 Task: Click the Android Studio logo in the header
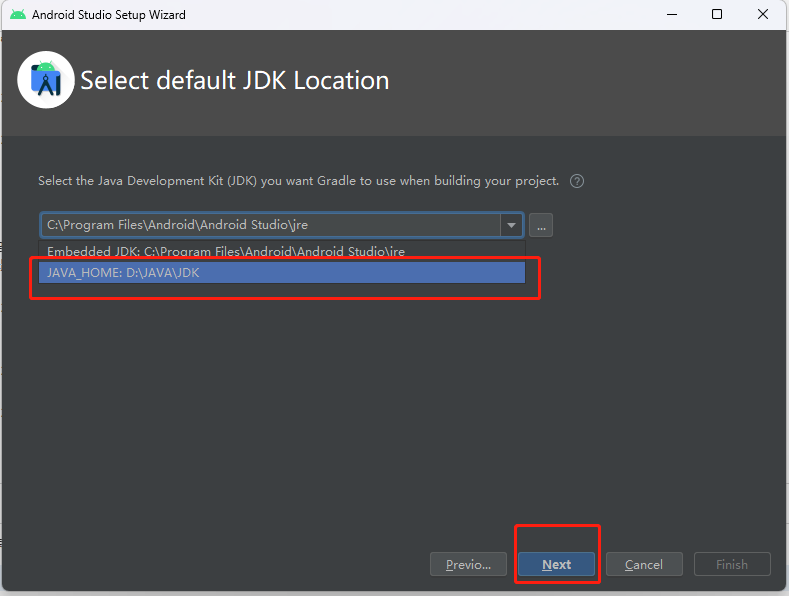click(46, 80)
